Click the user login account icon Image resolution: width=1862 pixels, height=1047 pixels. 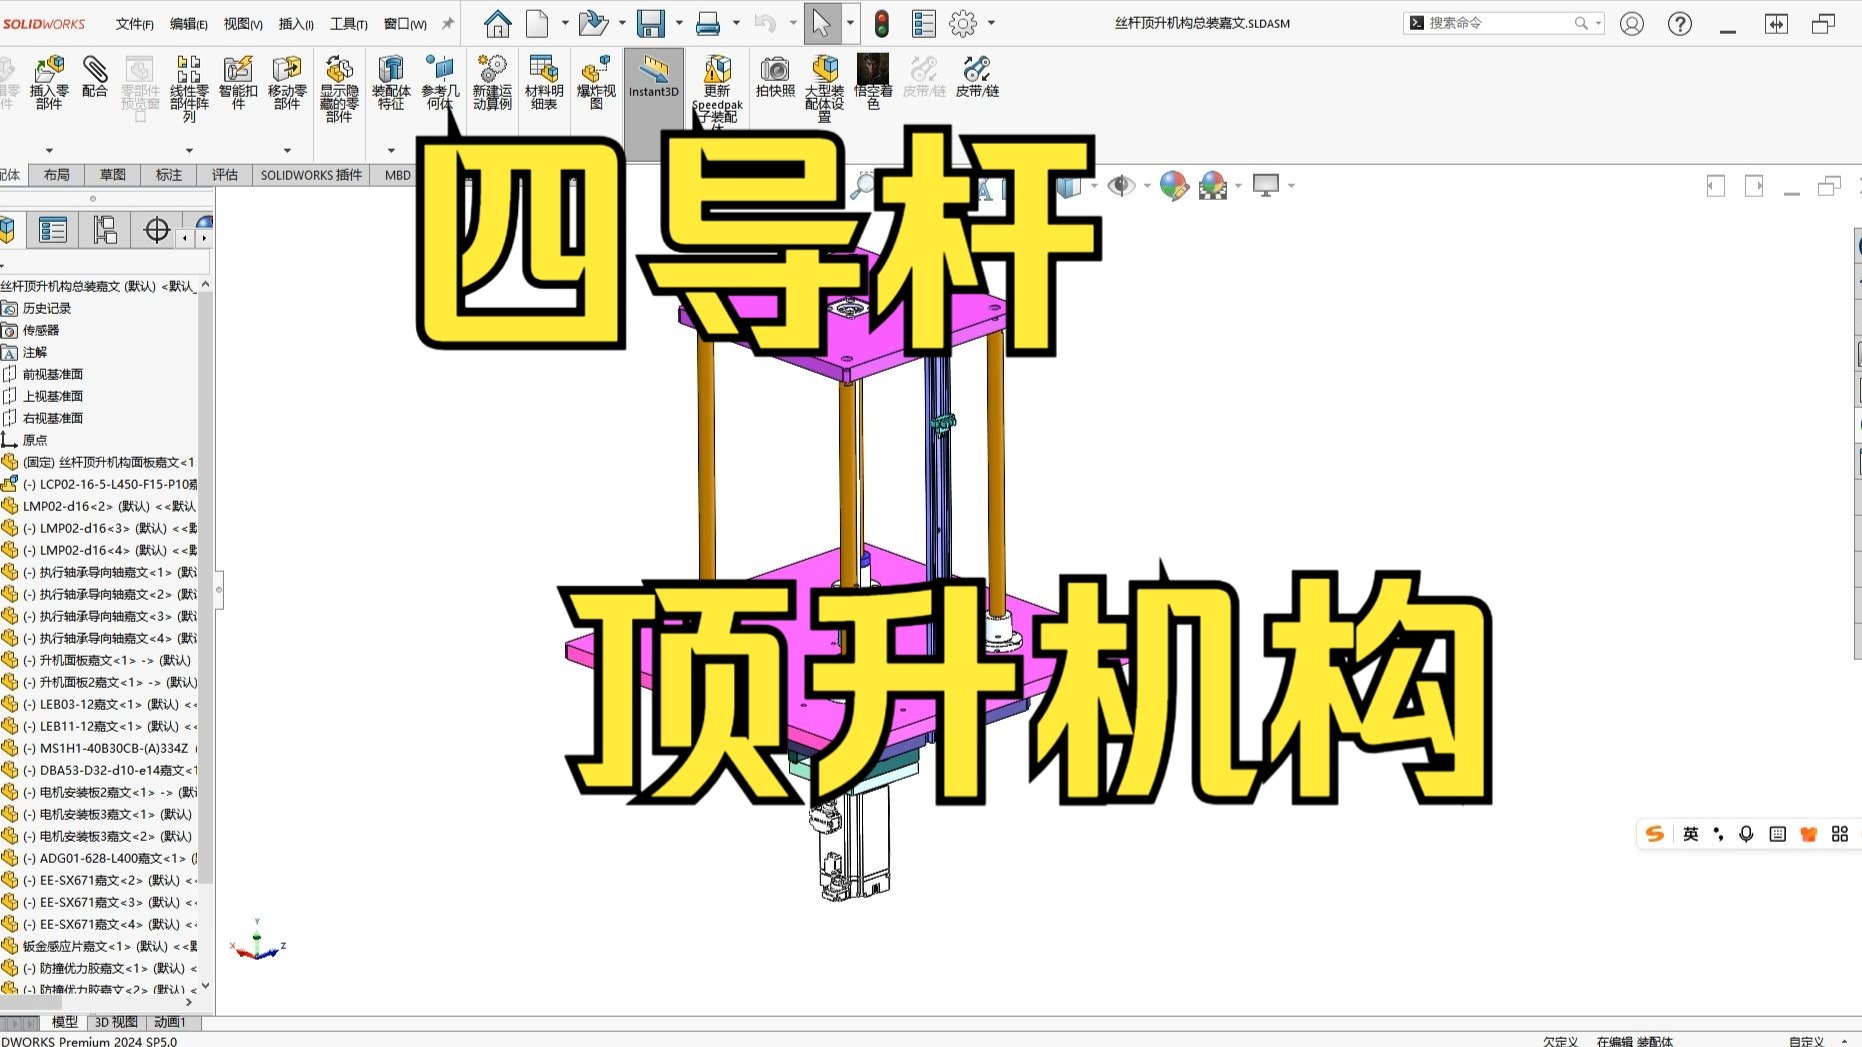pos(1632,23)
